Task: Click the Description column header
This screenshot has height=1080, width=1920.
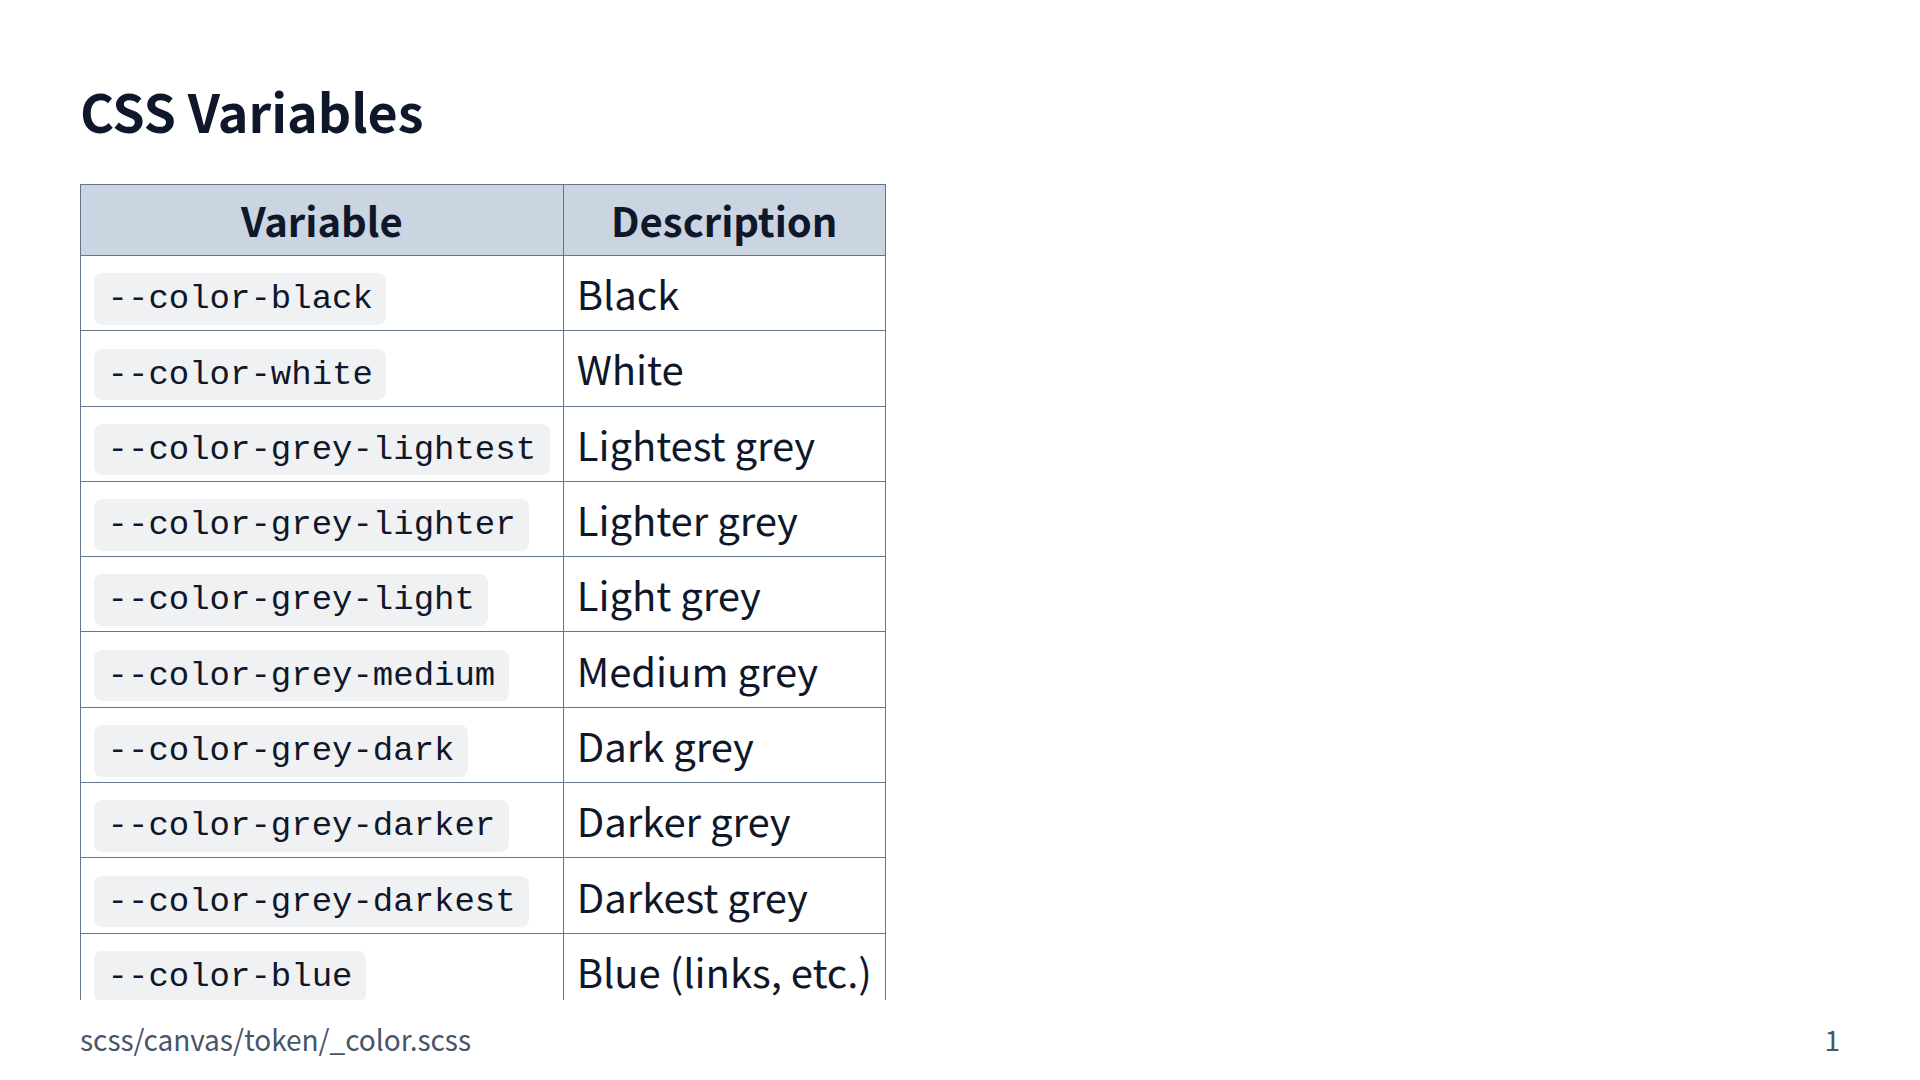Action: click(x=723, y=222)
